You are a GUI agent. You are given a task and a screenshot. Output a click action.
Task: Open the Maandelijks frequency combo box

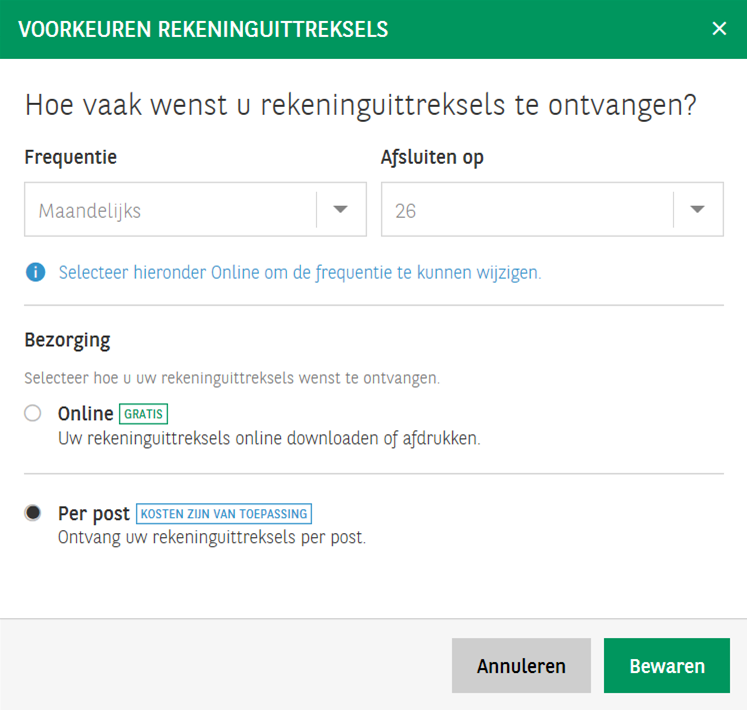coord(170,210)
